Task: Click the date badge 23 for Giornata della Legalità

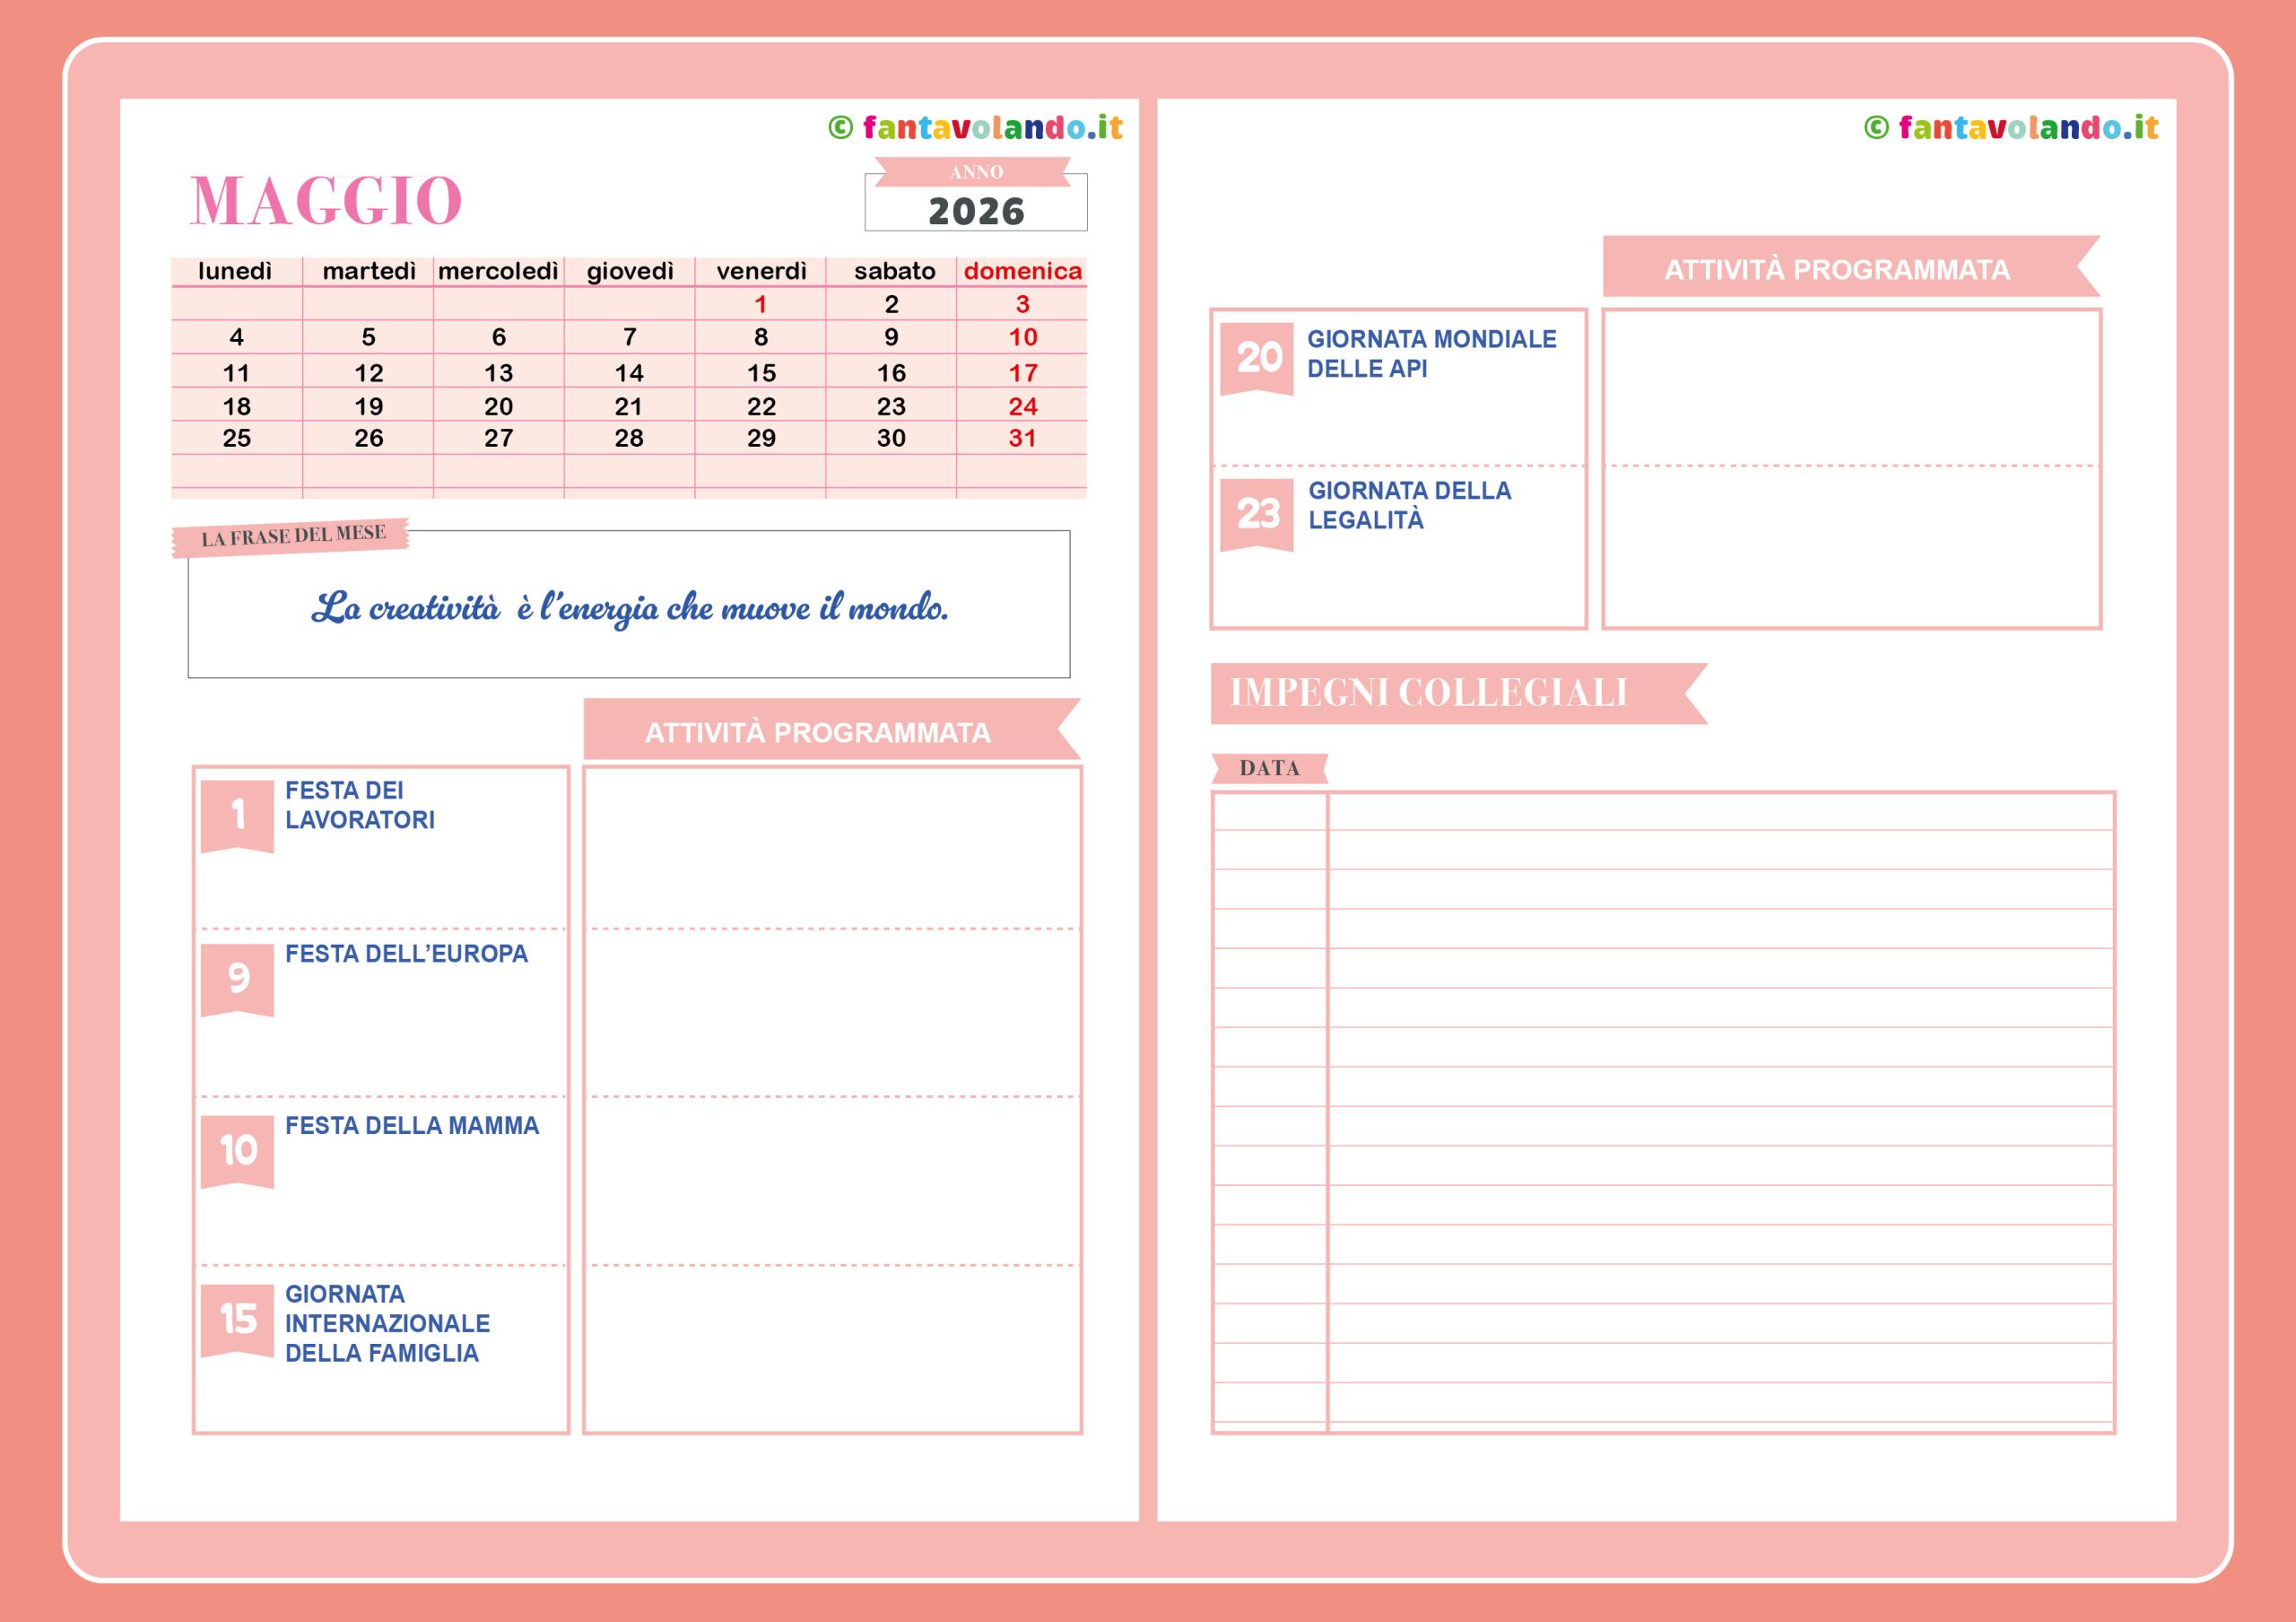Action: point(1257,513)
